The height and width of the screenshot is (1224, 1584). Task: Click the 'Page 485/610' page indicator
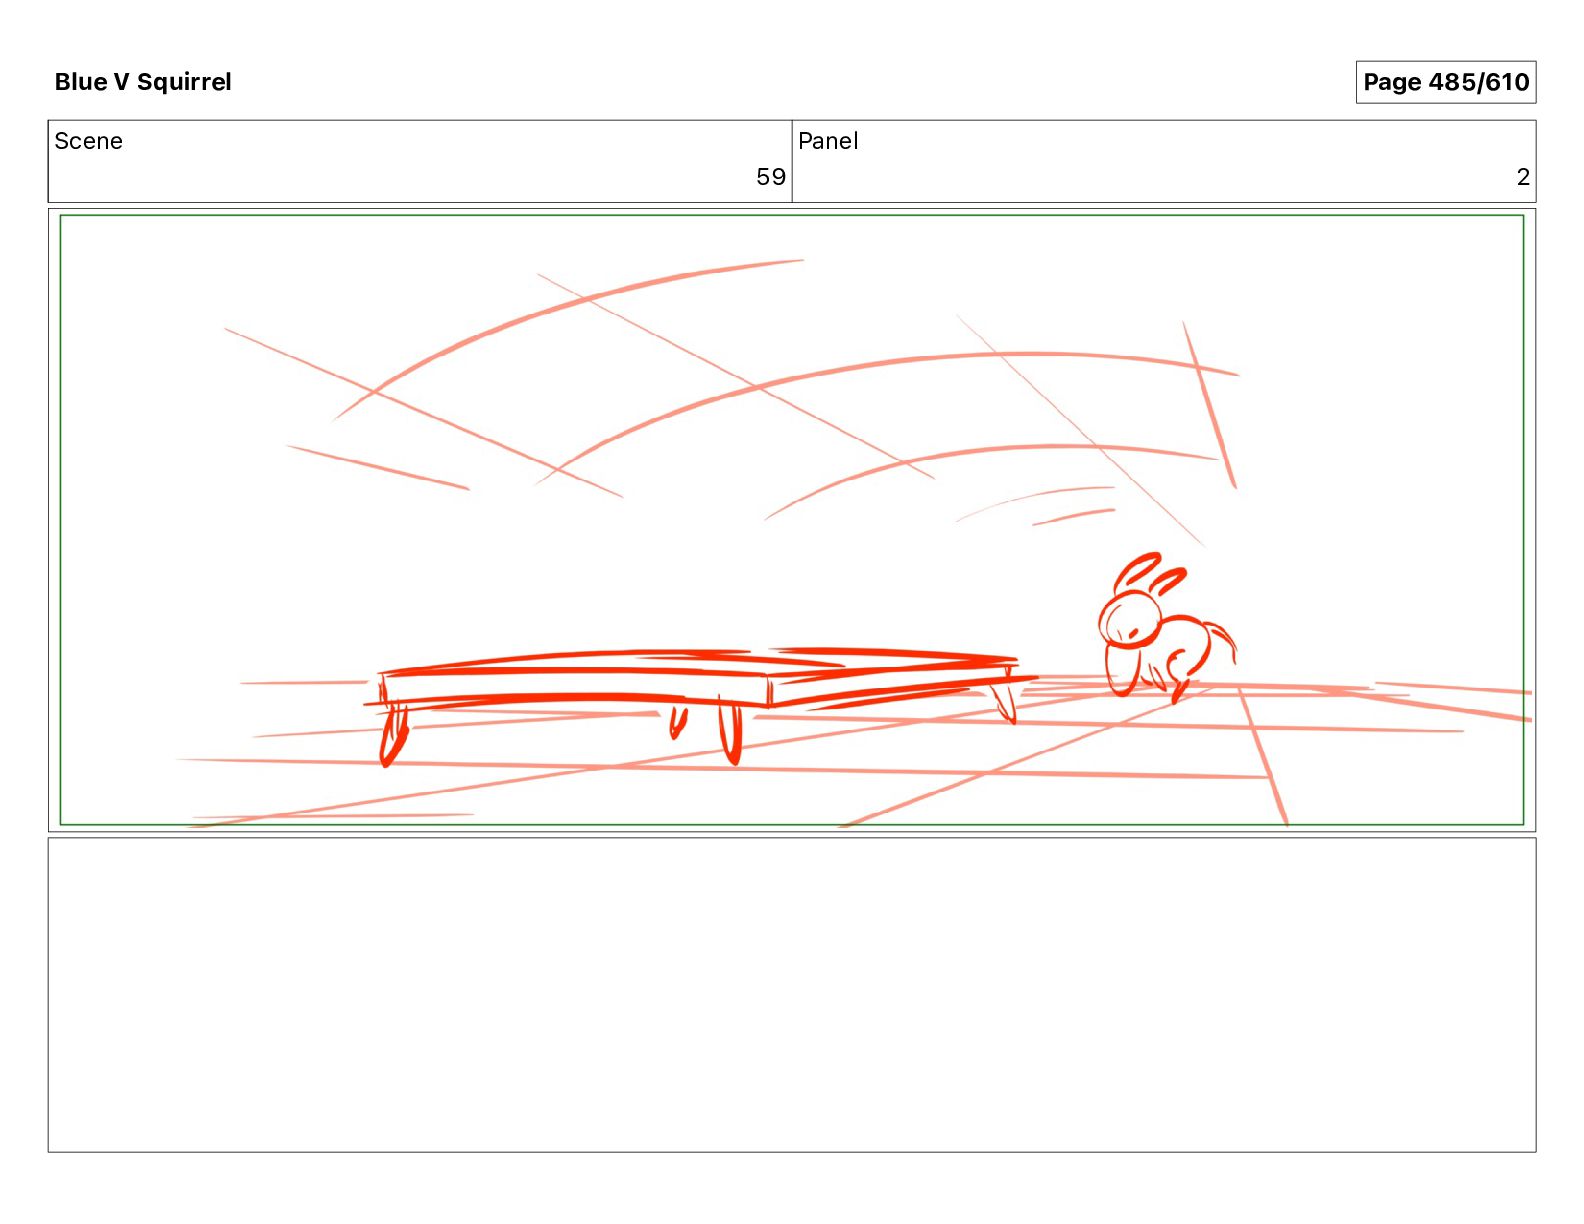(1445, 82)
